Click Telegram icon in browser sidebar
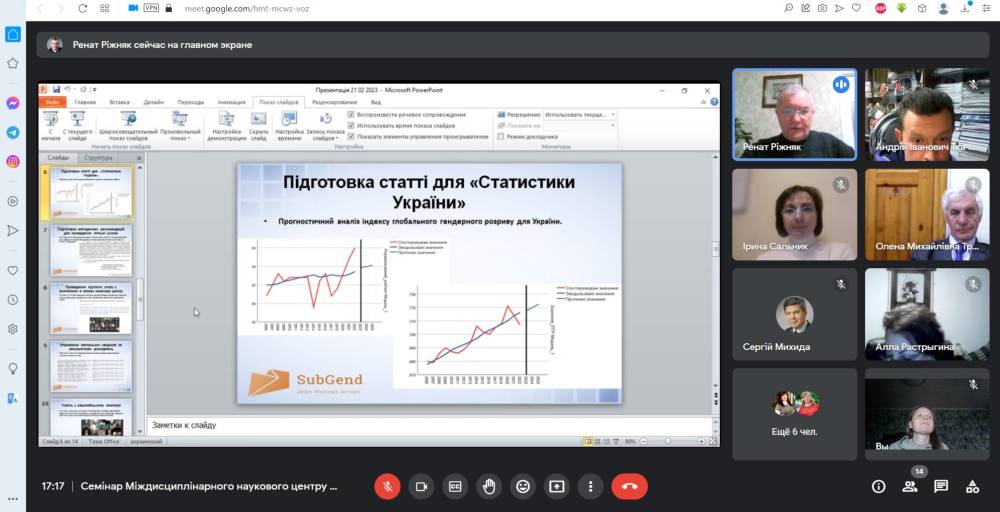 point(13,132)
